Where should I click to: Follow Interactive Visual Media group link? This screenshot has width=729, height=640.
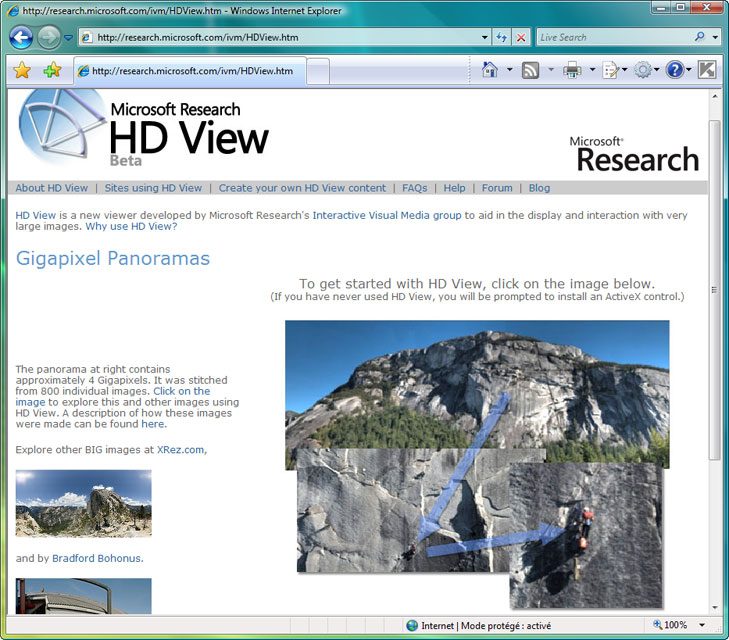tap(387, 215)
